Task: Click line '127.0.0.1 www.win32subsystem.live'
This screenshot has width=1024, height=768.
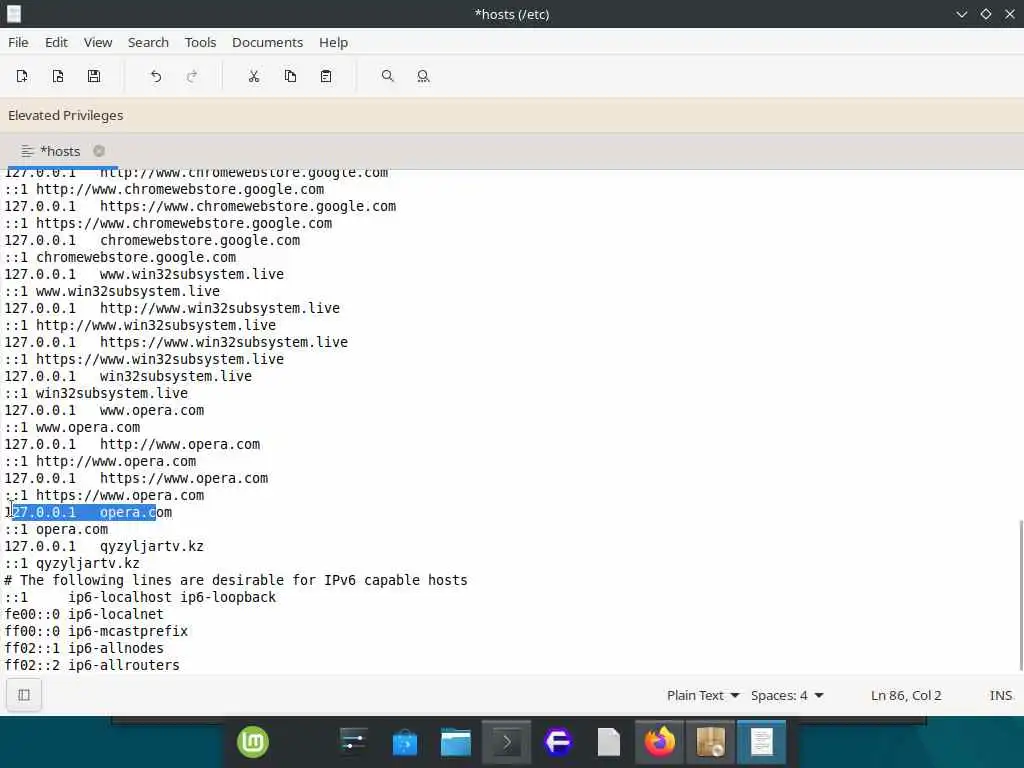Action: 144,274
